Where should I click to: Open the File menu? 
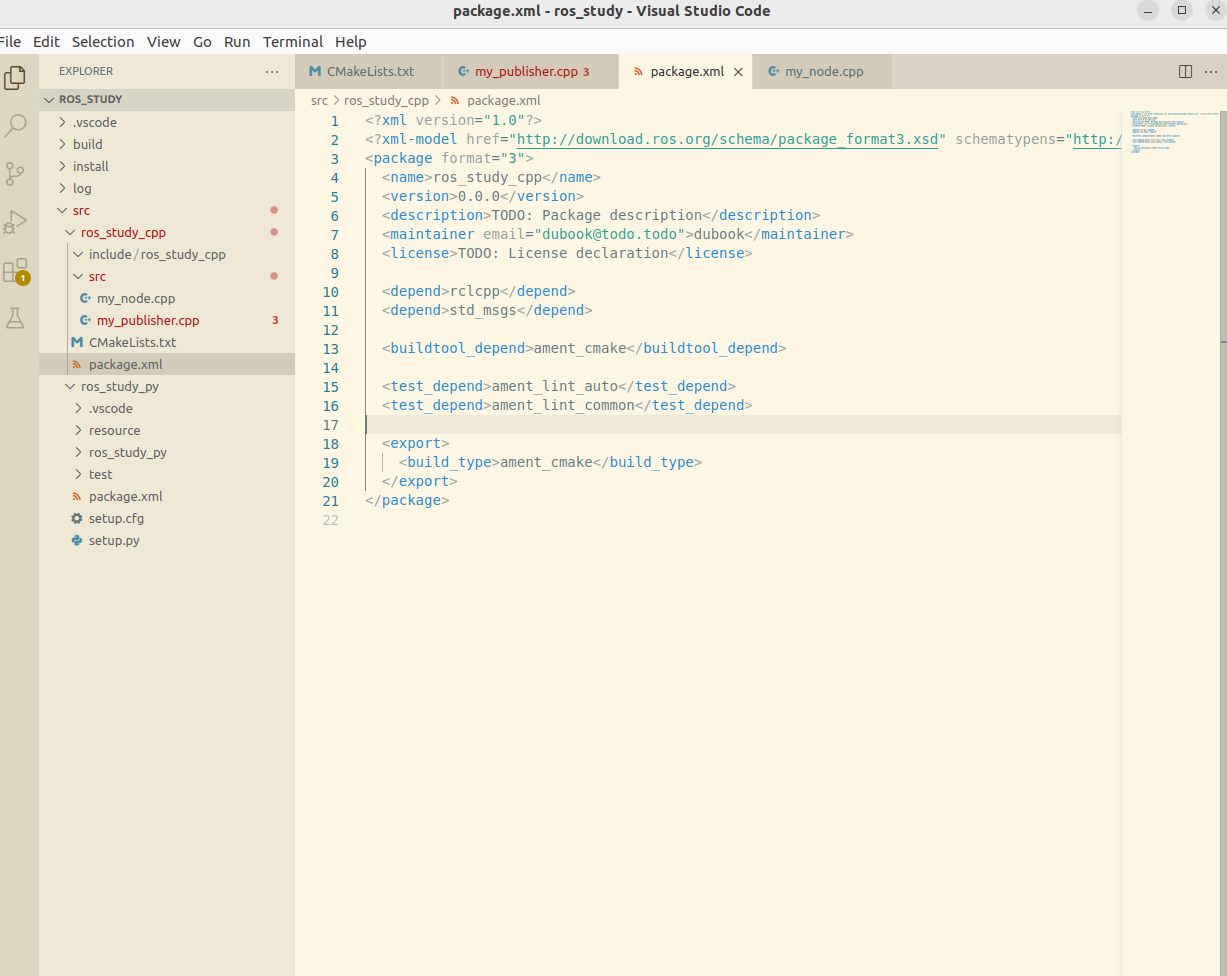coord(10,42)
